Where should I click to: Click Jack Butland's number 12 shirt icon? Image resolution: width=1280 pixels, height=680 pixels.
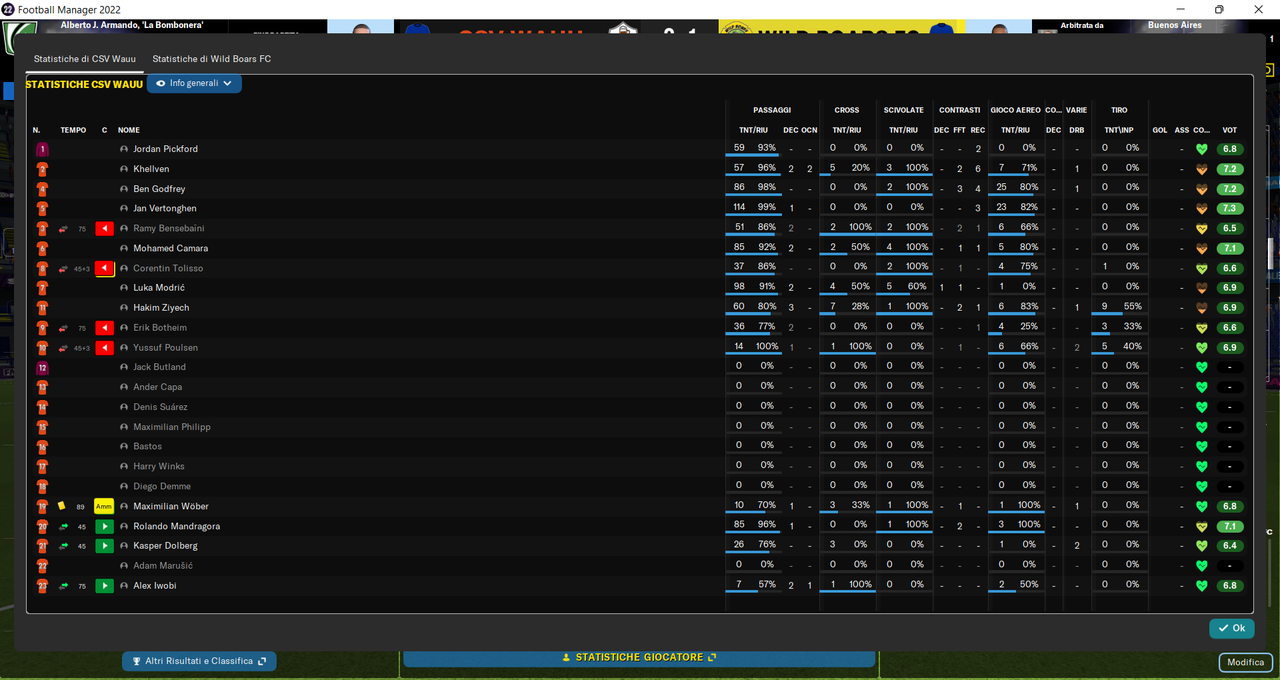click(42, 367)
